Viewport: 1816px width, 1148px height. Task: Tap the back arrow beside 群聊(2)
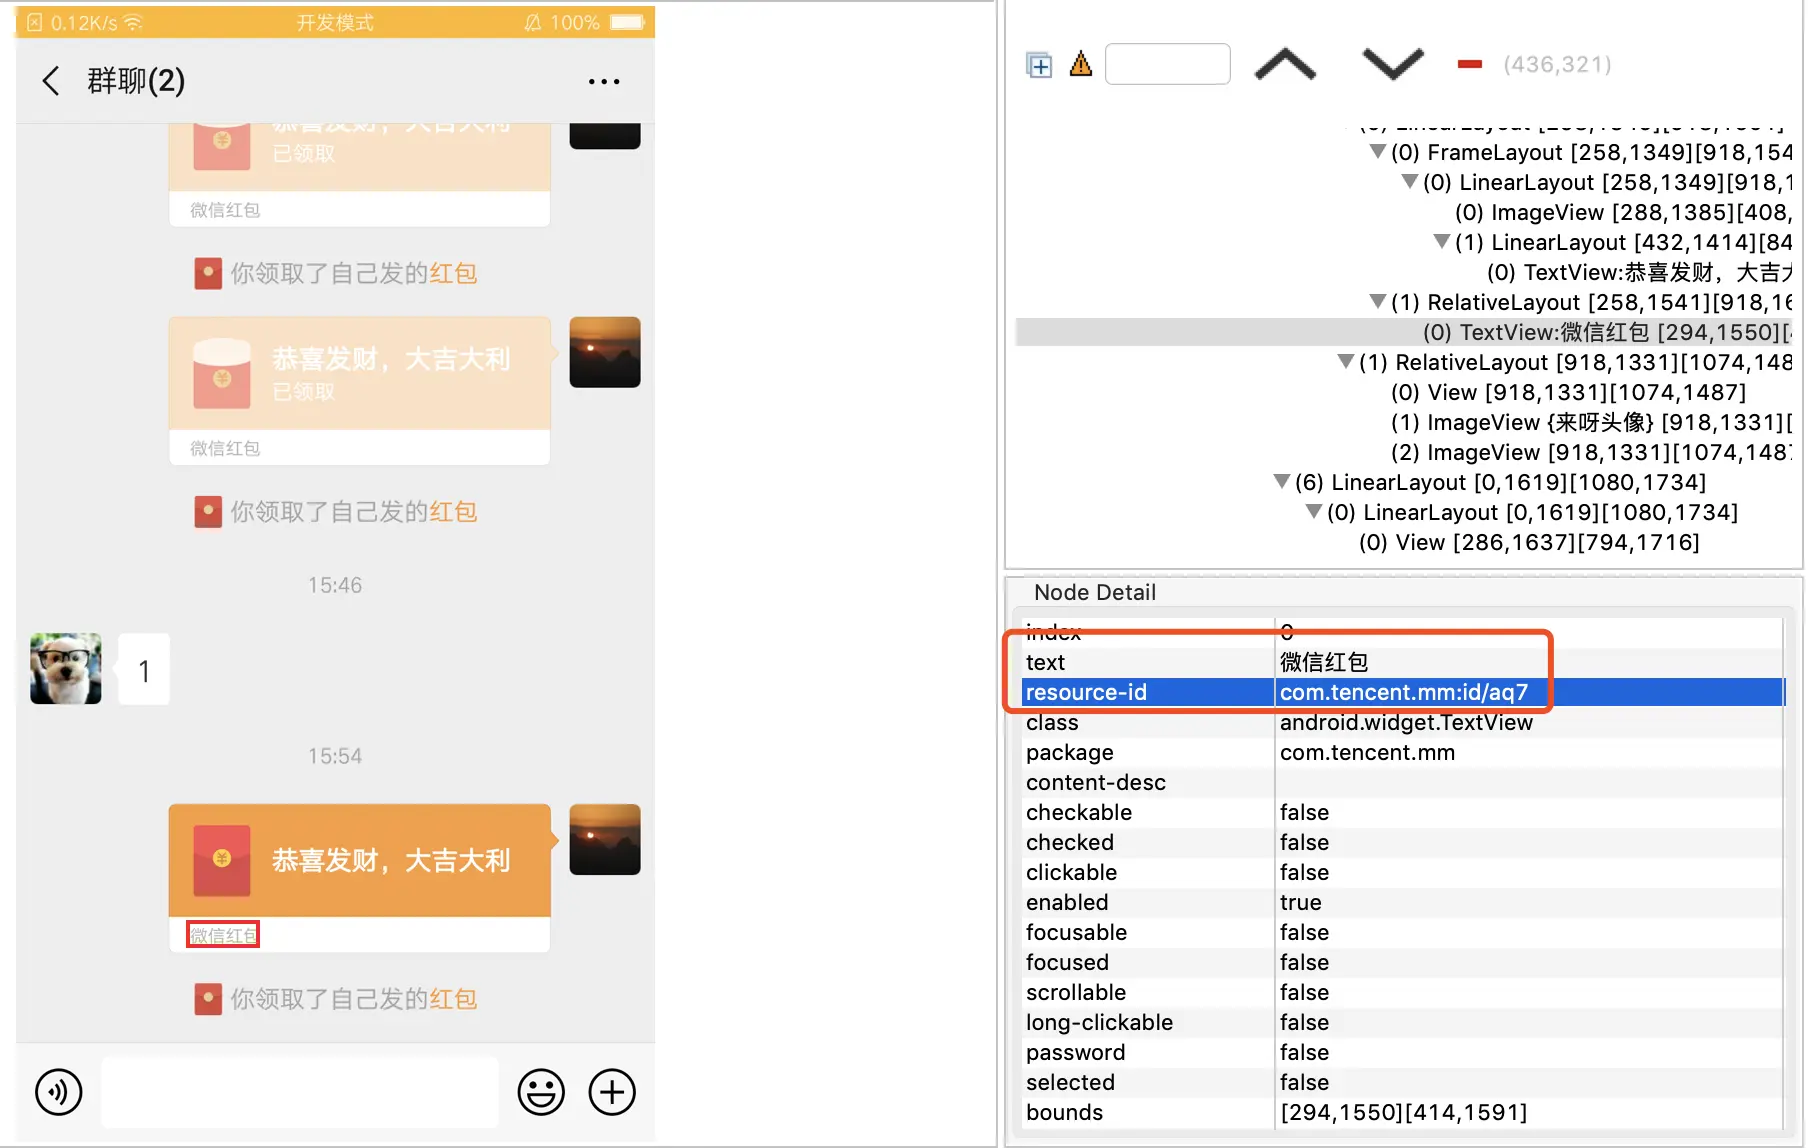pos(51,81)
